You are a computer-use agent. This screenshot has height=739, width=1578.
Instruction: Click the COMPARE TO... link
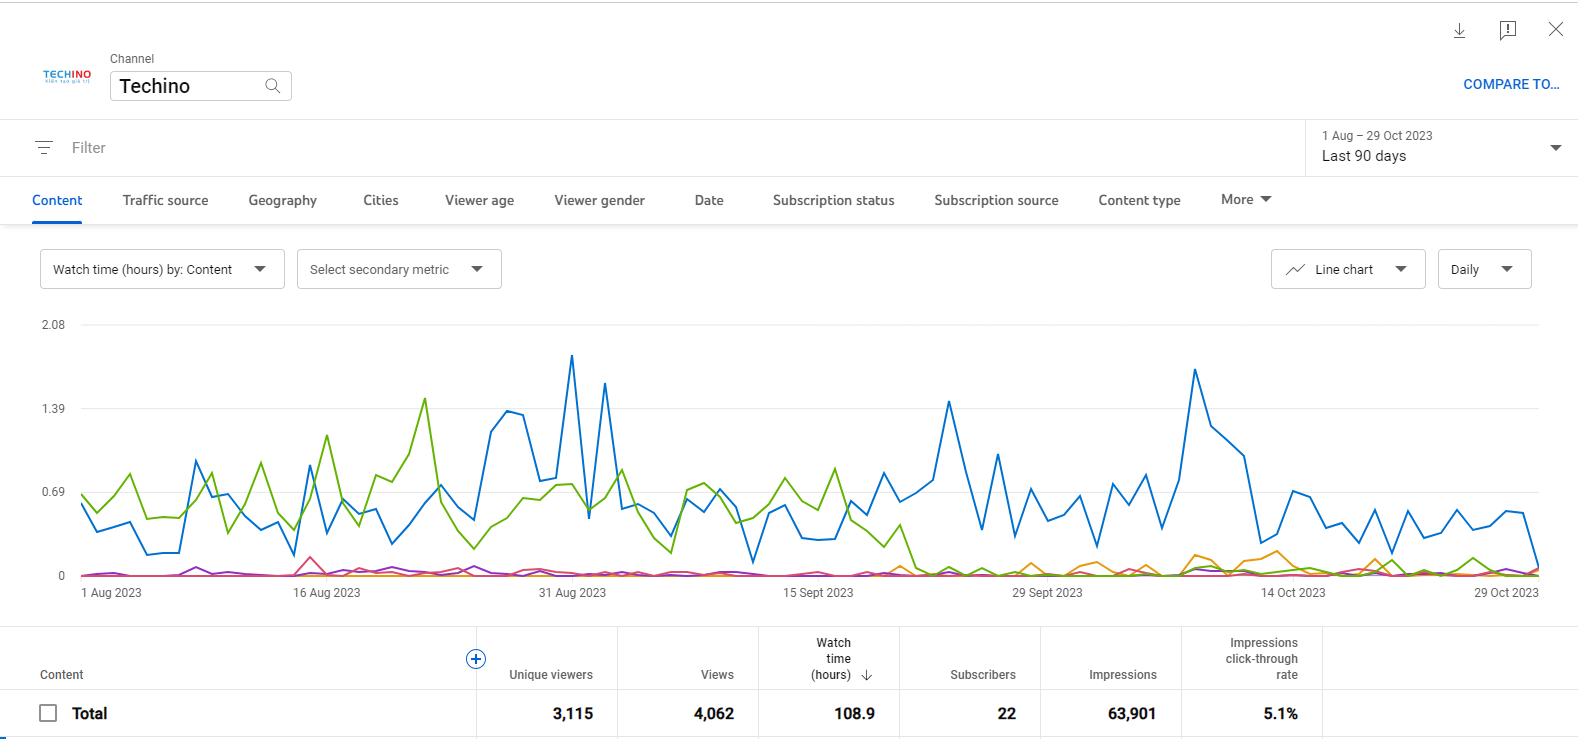click(x=1511, y=85)
